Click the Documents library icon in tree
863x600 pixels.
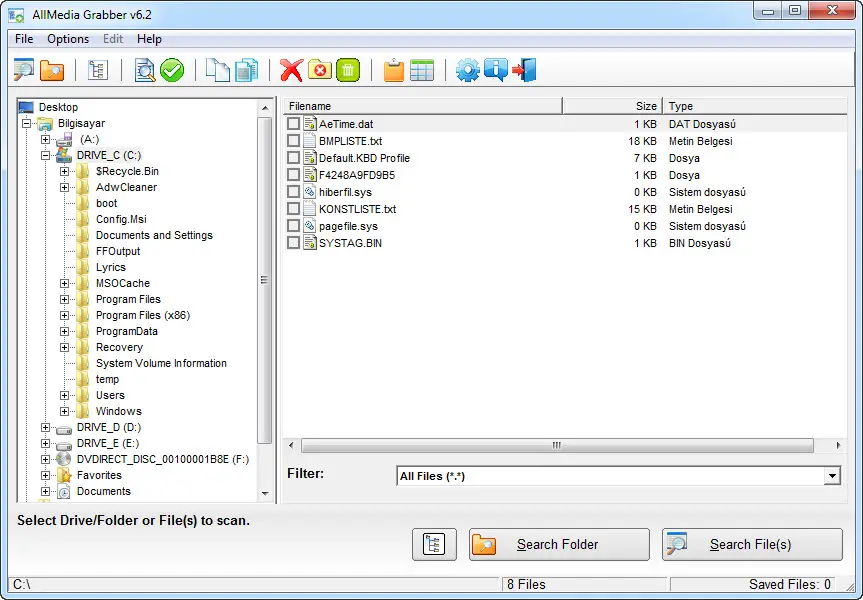click(64, 491)
